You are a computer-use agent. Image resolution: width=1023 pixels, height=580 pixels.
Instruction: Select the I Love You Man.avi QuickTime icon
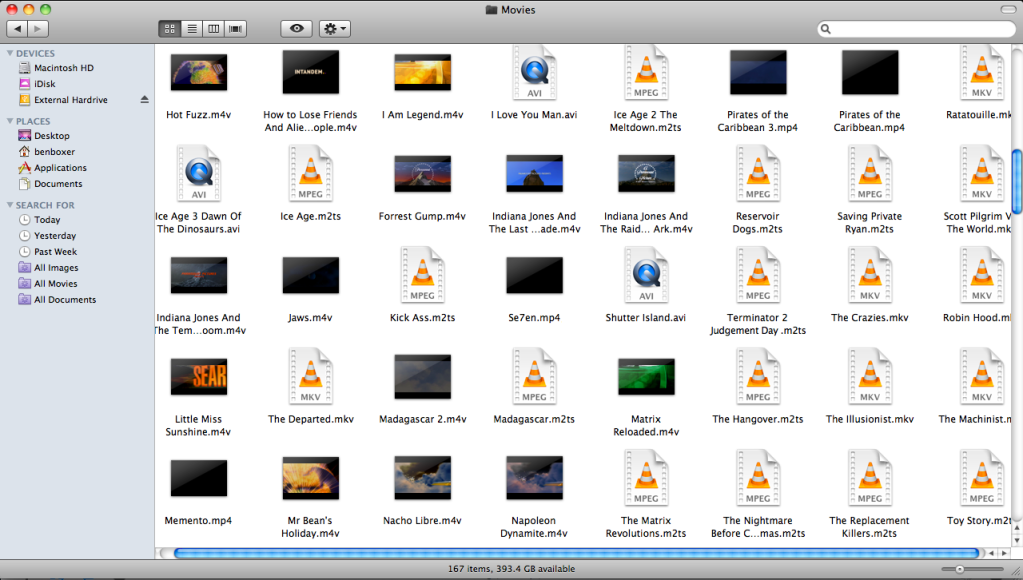pos(534,72)
